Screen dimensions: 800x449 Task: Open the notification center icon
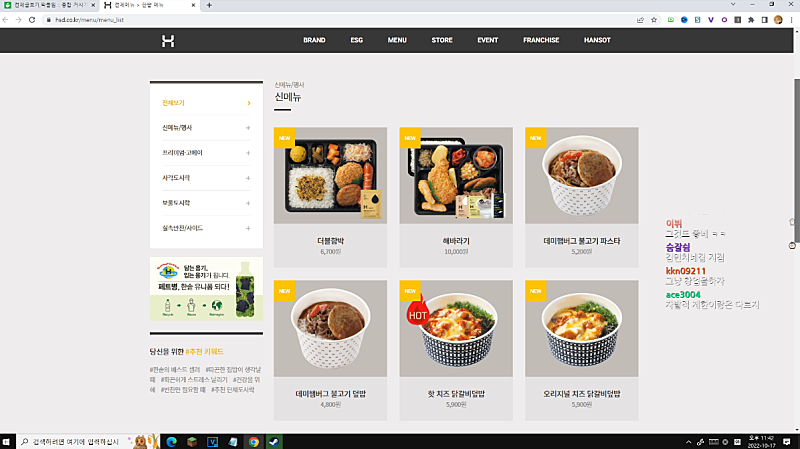click(x=787, y=442)
